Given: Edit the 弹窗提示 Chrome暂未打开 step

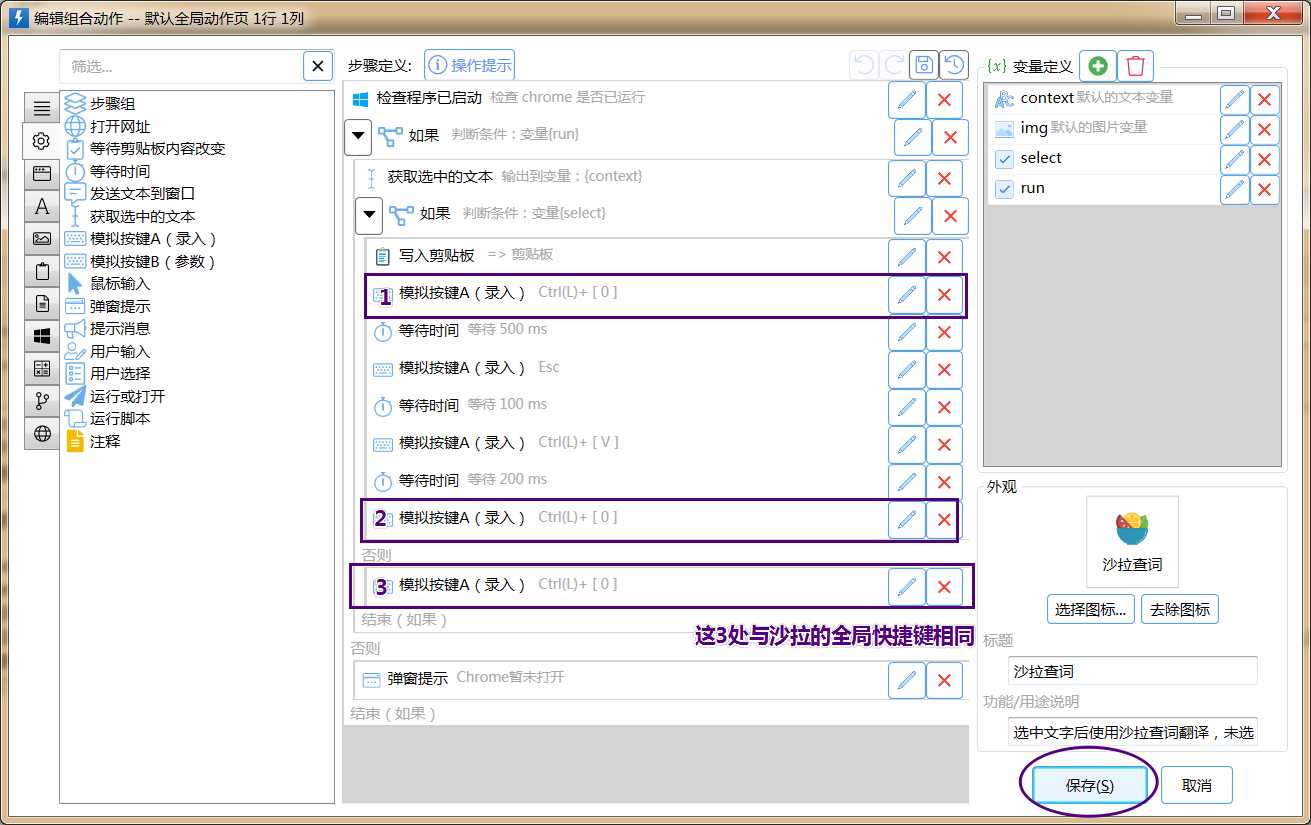Looking at the screenshot, I should 907,681.
